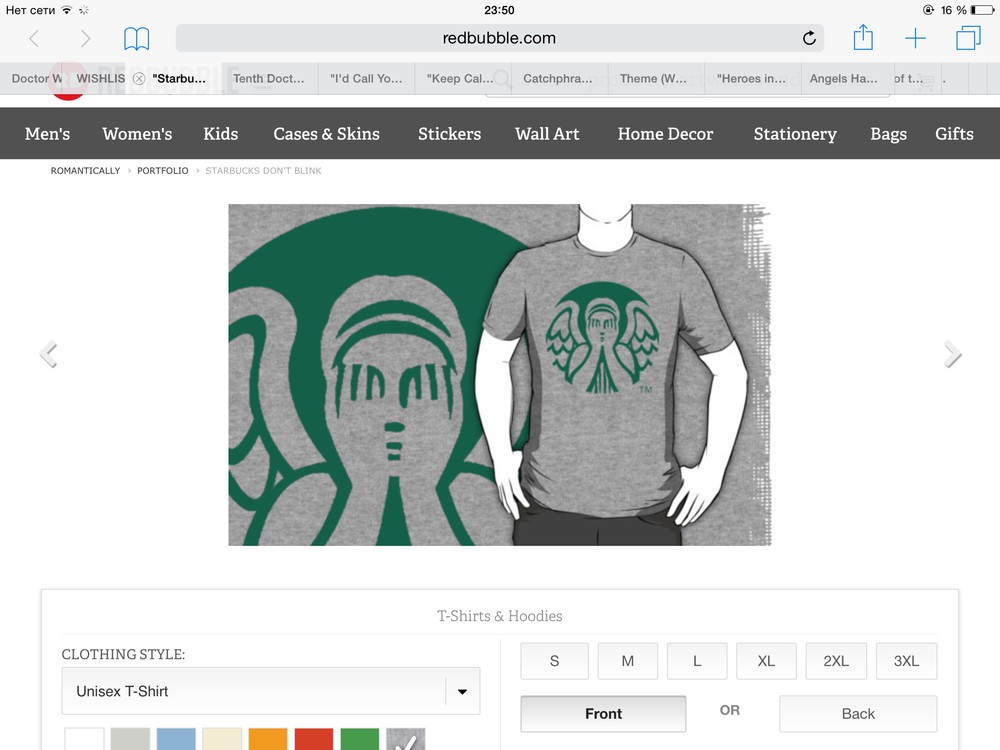Image resolution: width=1000 pixels, height=750 pixels.
Task: Open the Gifts category menu
Action: click(954, 134)
